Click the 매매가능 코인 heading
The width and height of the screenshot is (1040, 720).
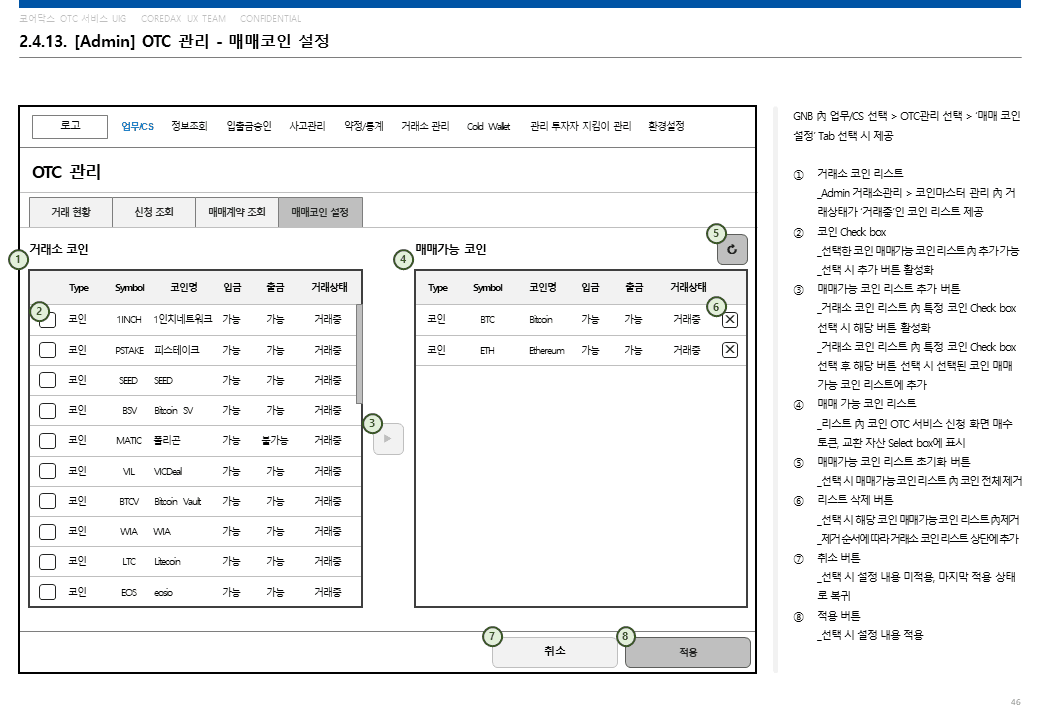click(x=451, y=249)
